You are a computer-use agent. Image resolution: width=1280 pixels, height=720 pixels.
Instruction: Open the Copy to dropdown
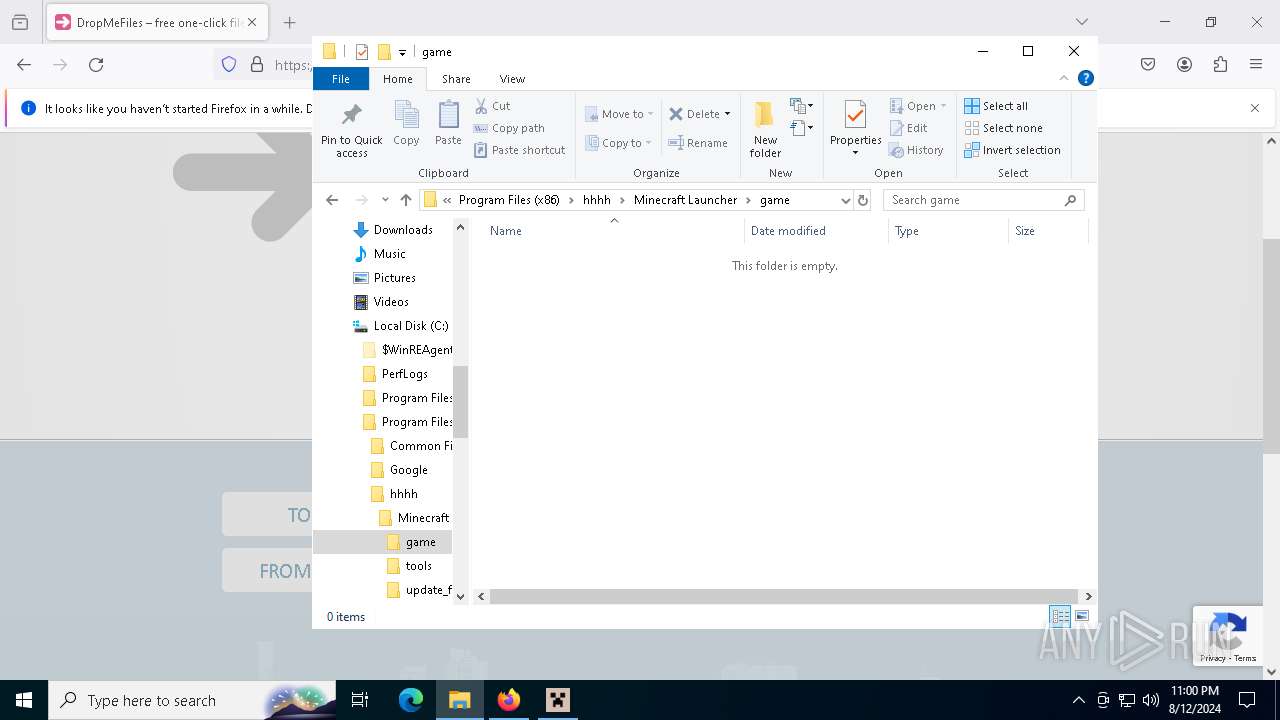[619, 143]
